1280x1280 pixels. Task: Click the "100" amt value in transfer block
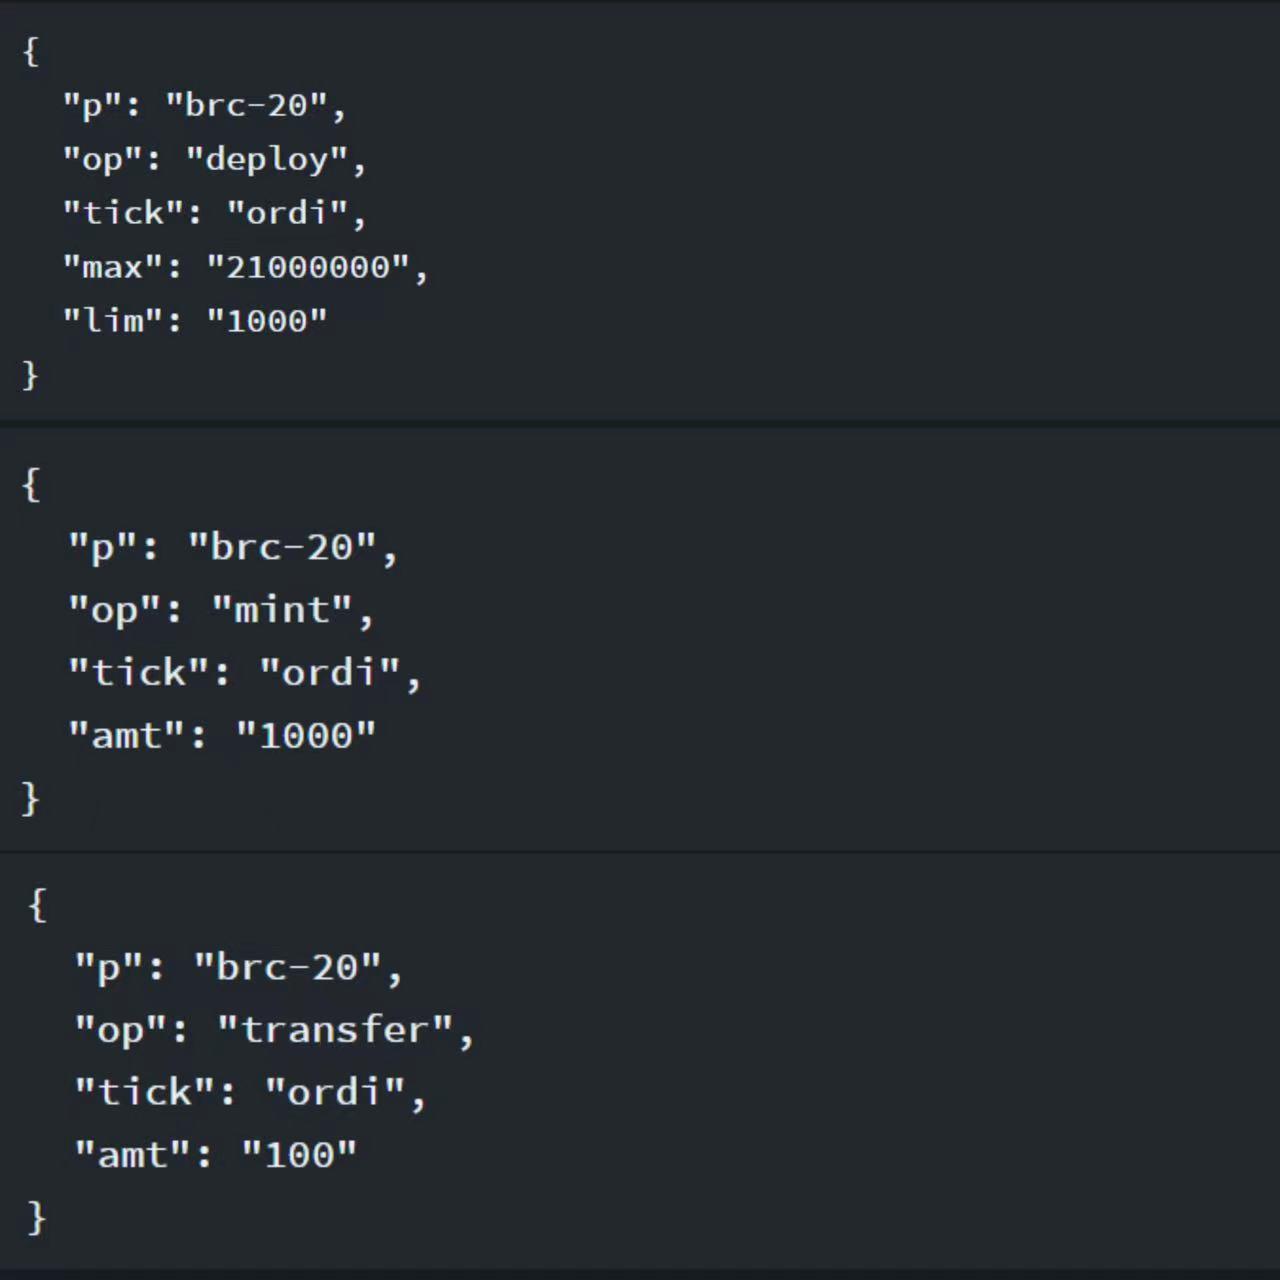pos(299,1155)
